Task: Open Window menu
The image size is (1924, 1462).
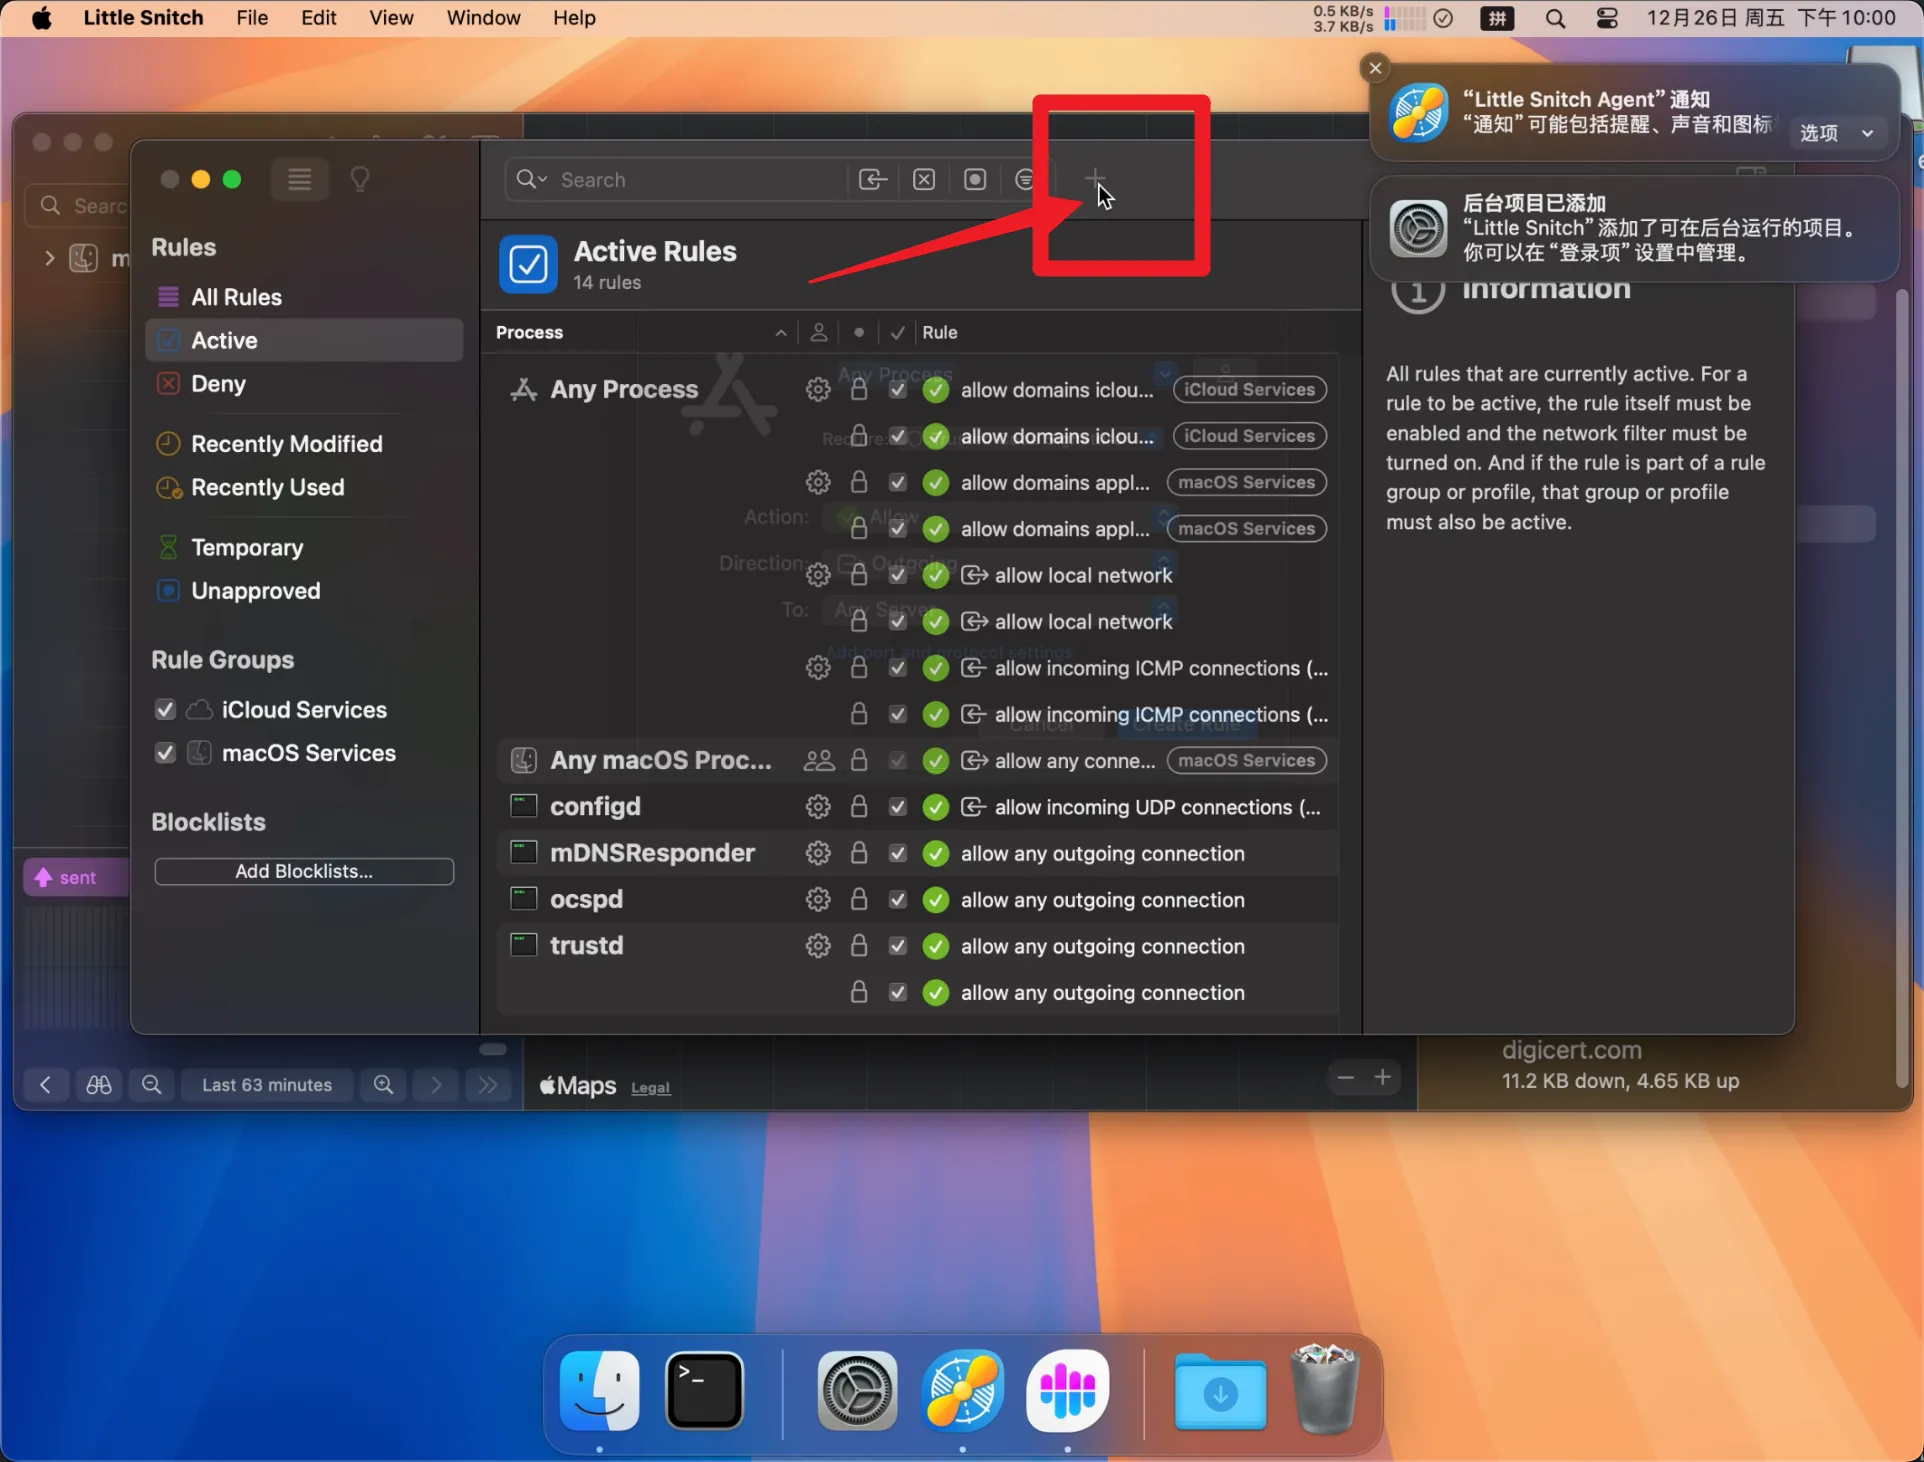Action: 483,18
